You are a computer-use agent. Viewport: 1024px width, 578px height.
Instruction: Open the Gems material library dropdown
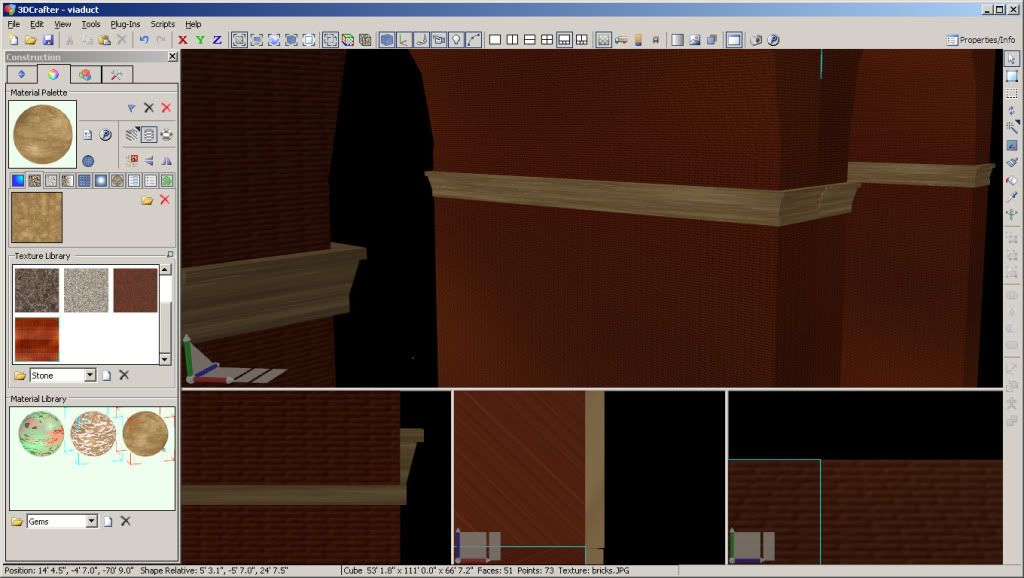(x=91, y=521)
